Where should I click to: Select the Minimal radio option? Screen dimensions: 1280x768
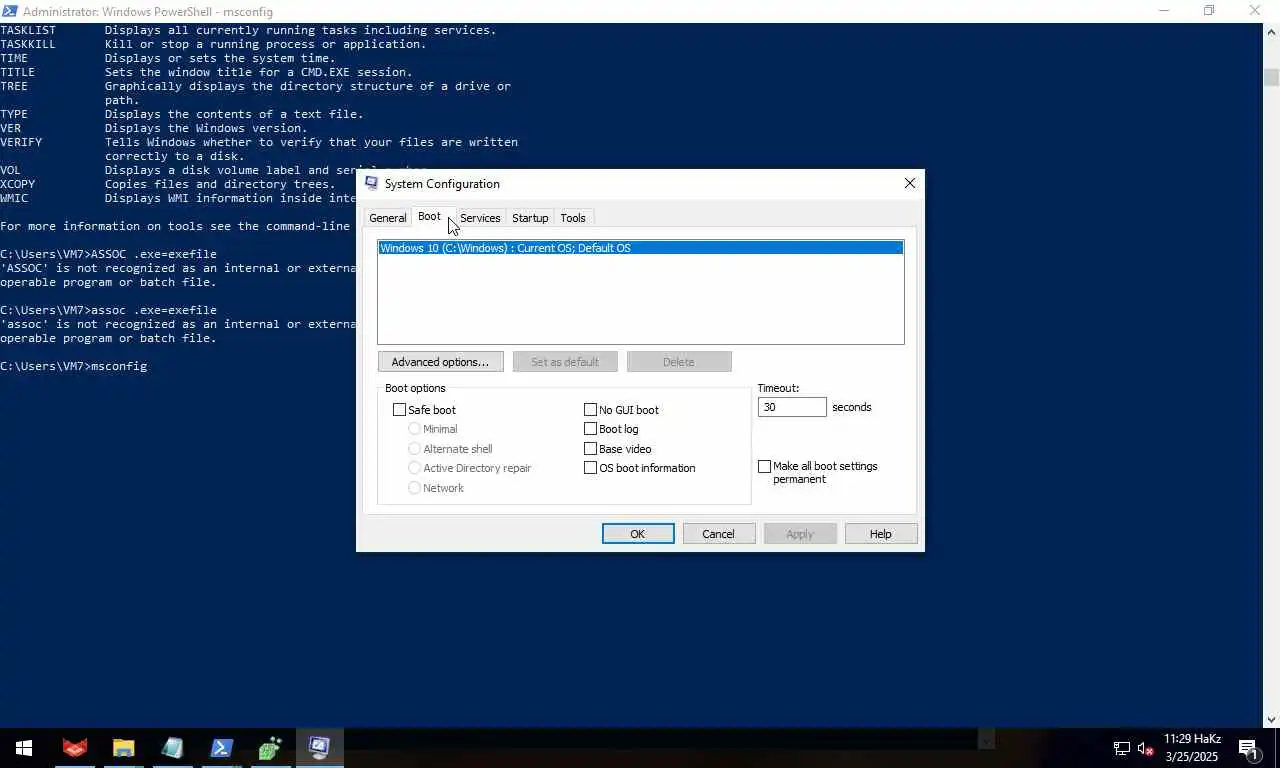(x=414, y=429)
